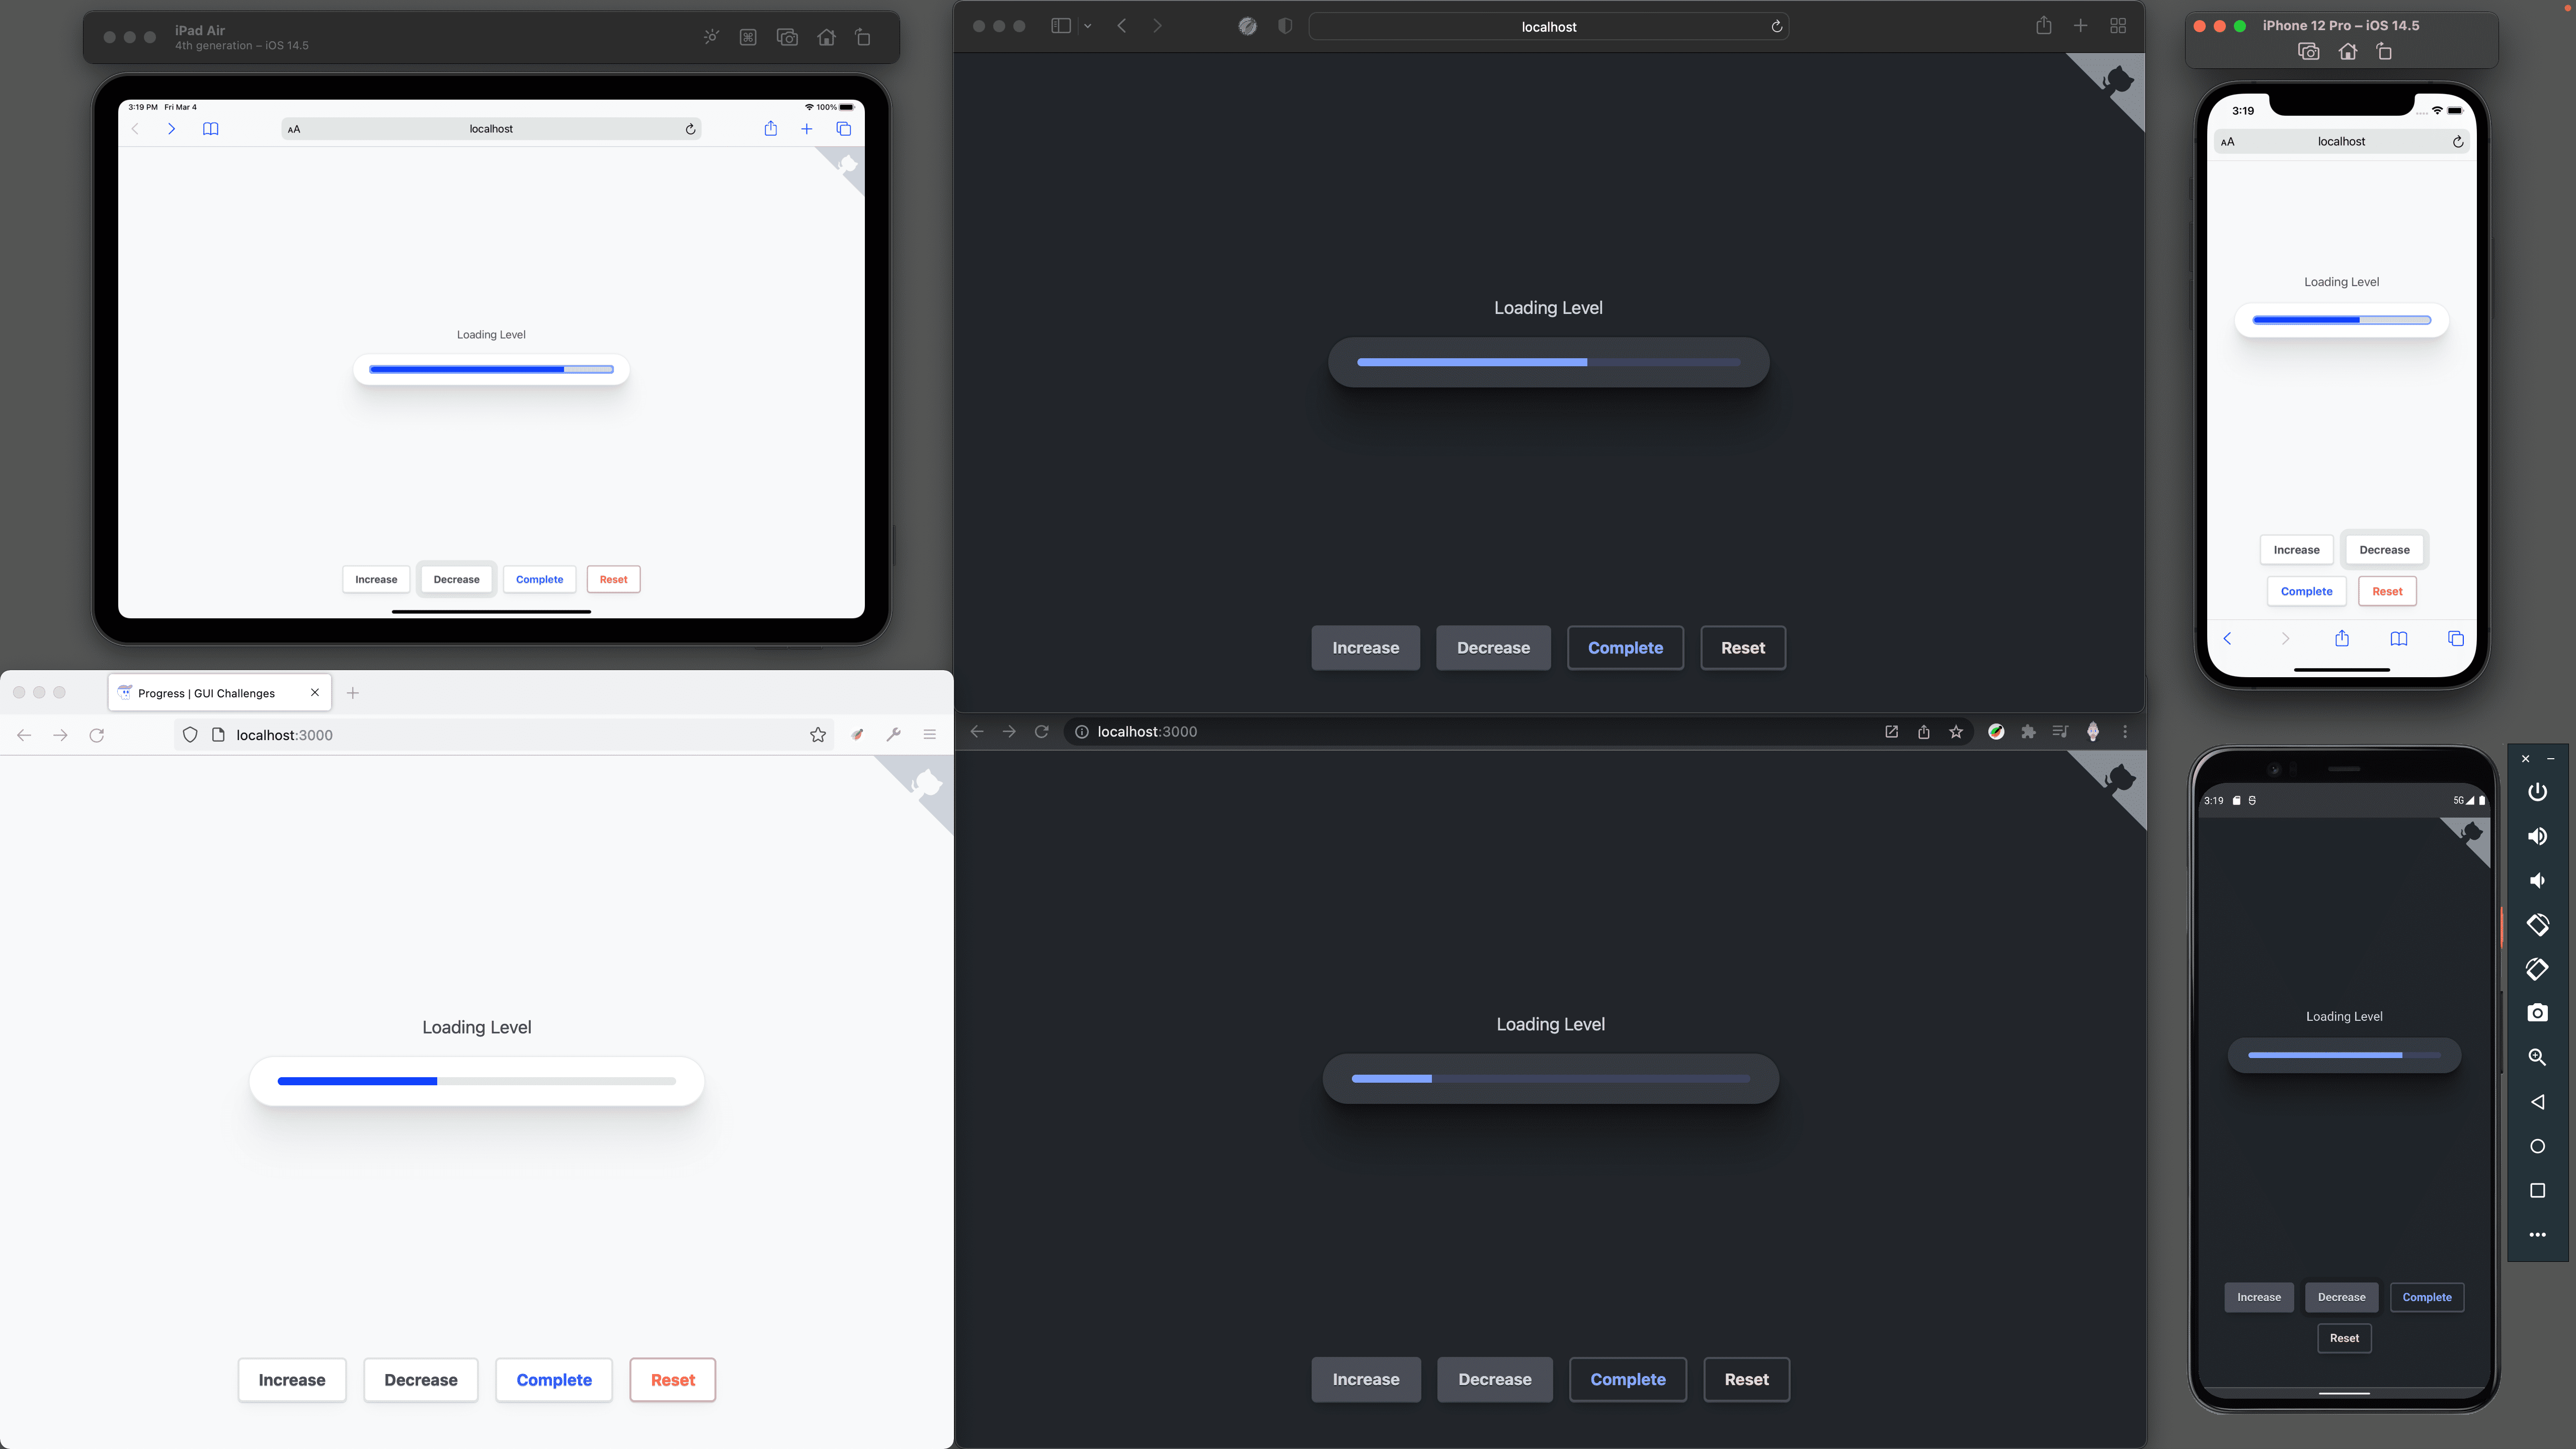Click the share icon in top Safari toolbar

coord(2042,25)
